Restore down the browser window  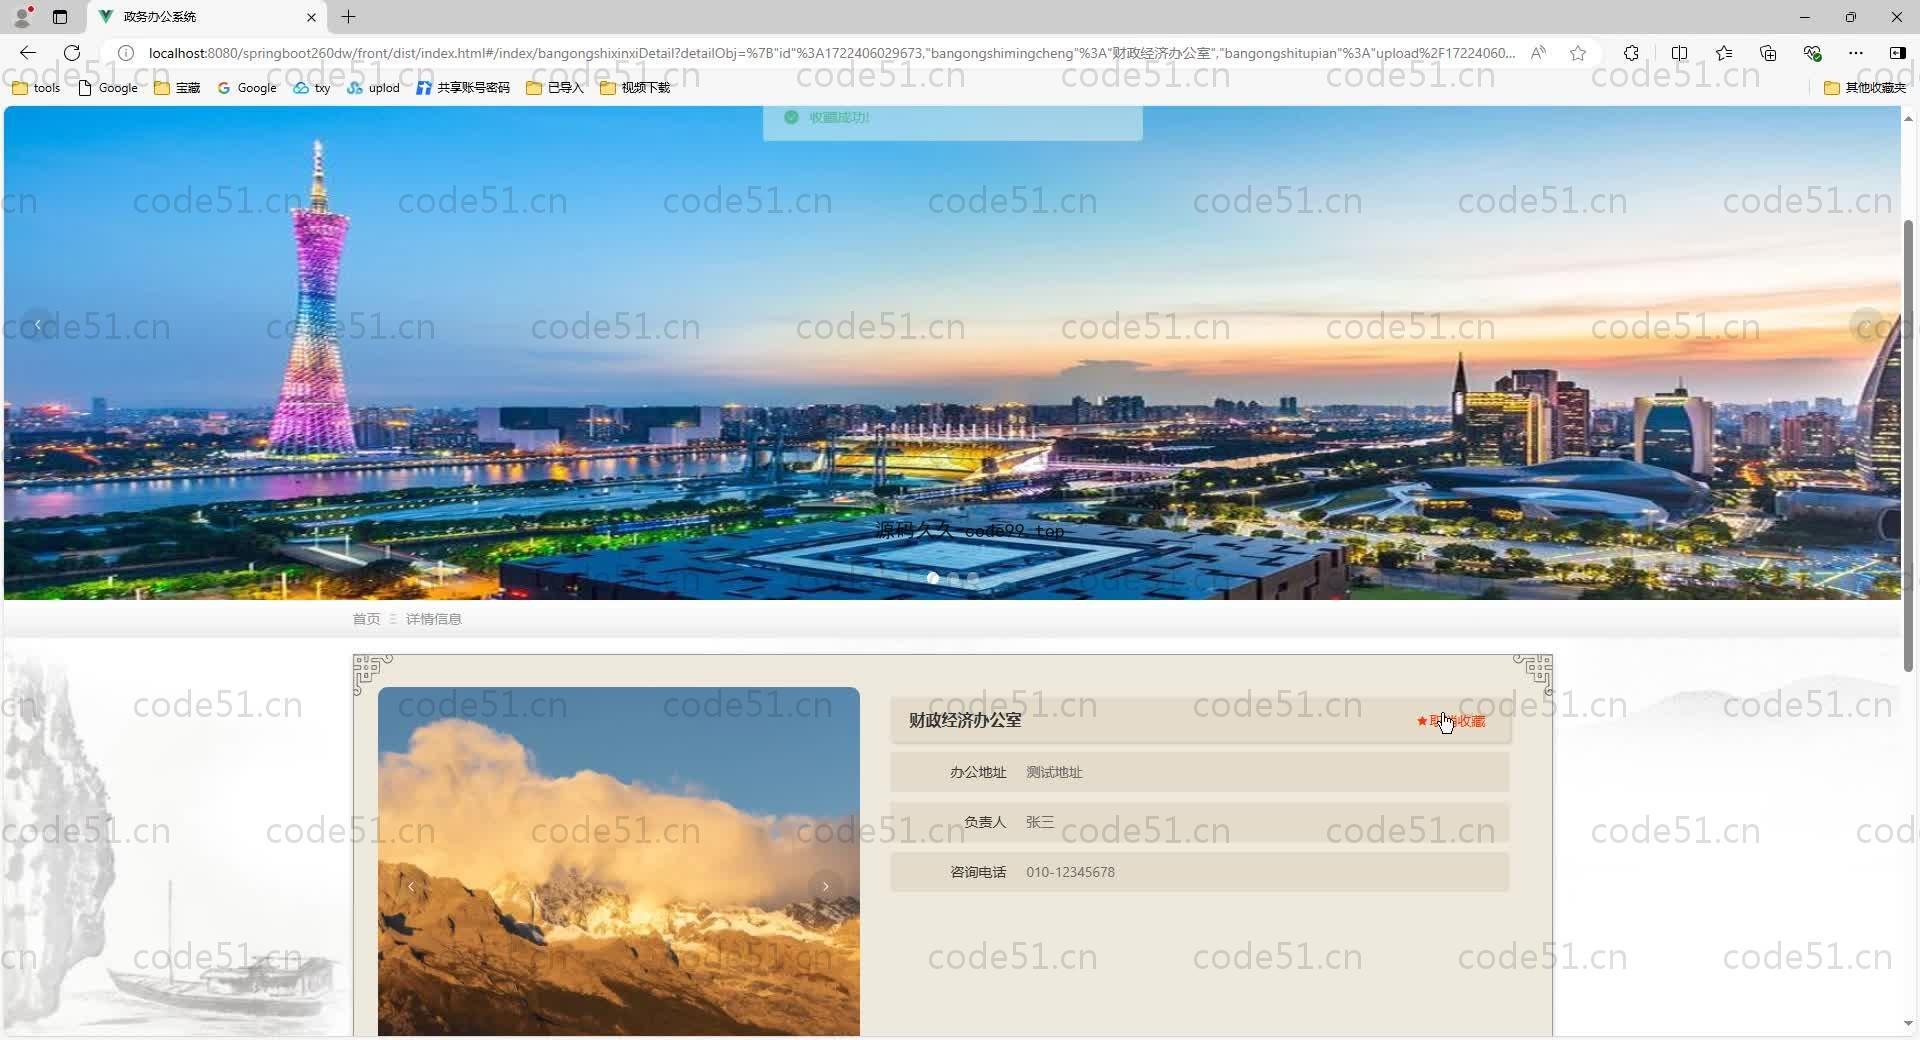(1850, 17)
